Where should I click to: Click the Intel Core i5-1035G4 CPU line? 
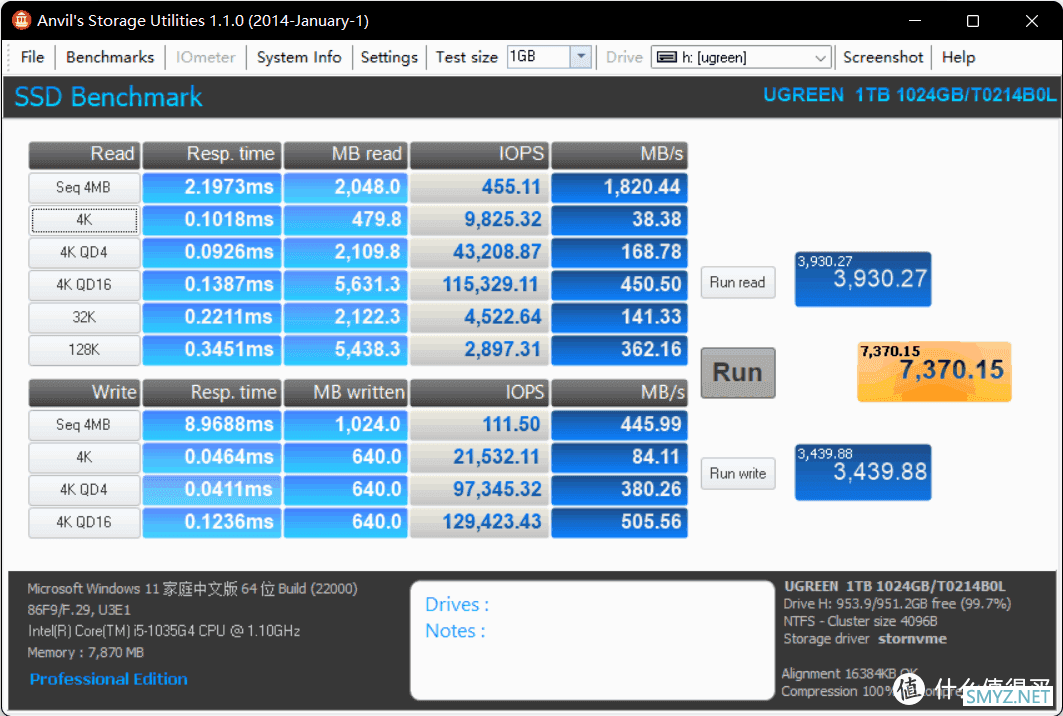(164, 631)
